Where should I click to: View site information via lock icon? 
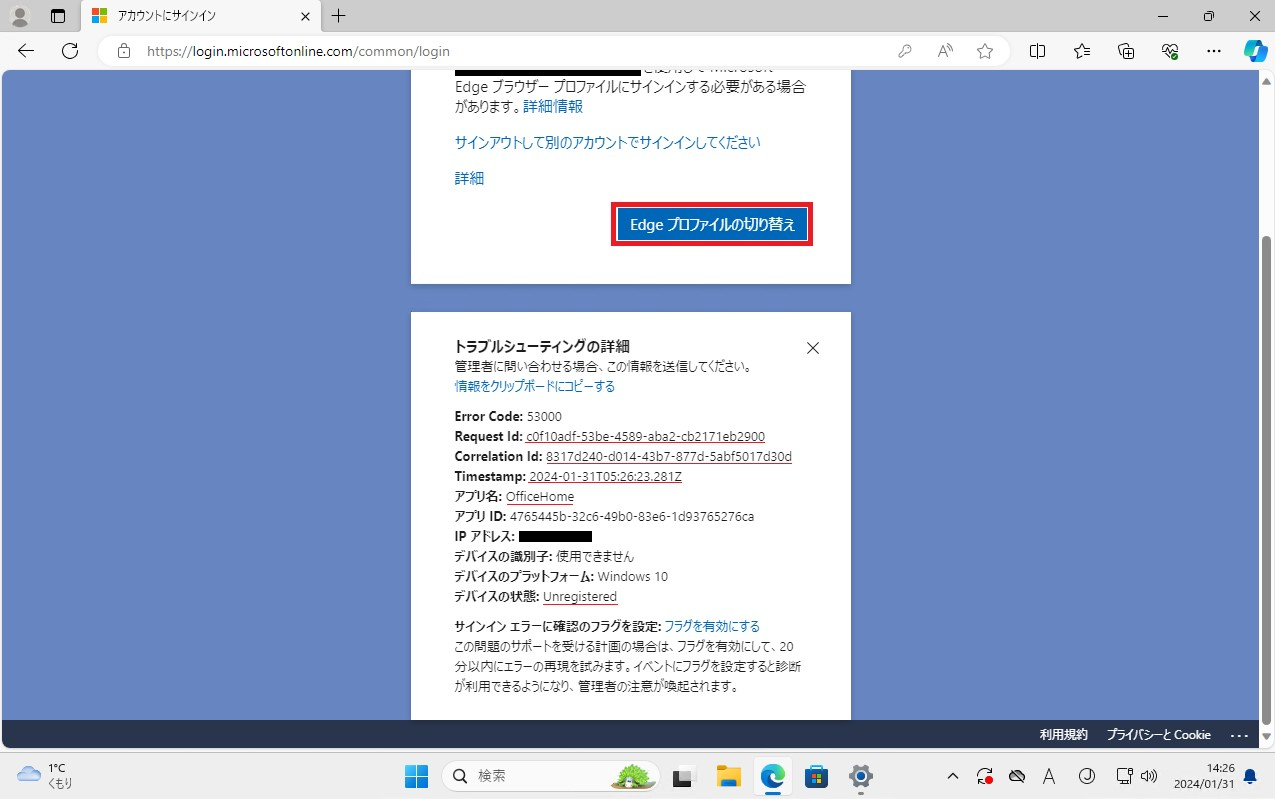coord(124,51)
